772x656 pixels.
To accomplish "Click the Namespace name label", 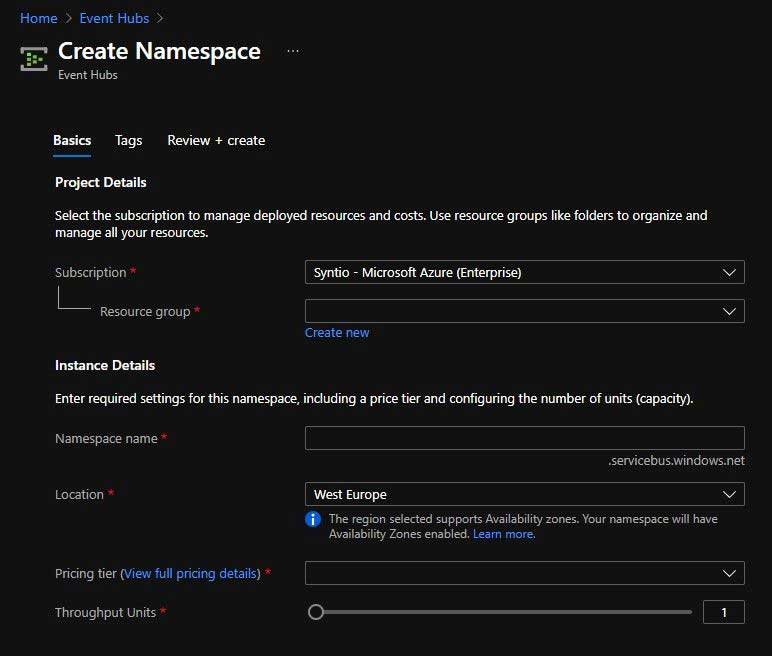I will [x=106, y=438].
